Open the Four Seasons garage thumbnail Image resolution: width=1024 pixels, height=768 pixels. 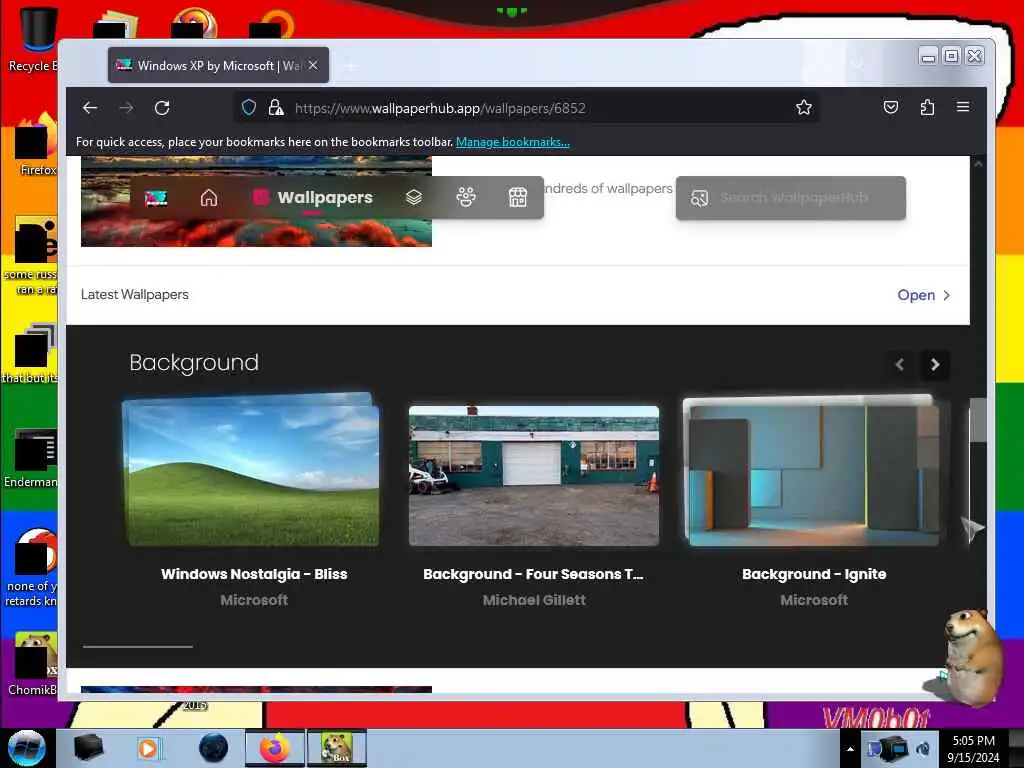click(534, 475)
